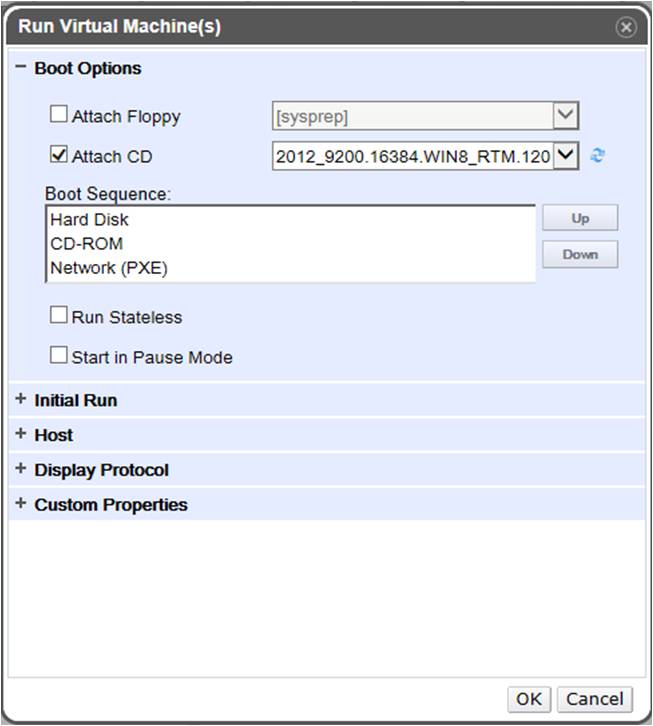Confirm with the OK button
Viewport: 653px width, 726px height.
529,699
